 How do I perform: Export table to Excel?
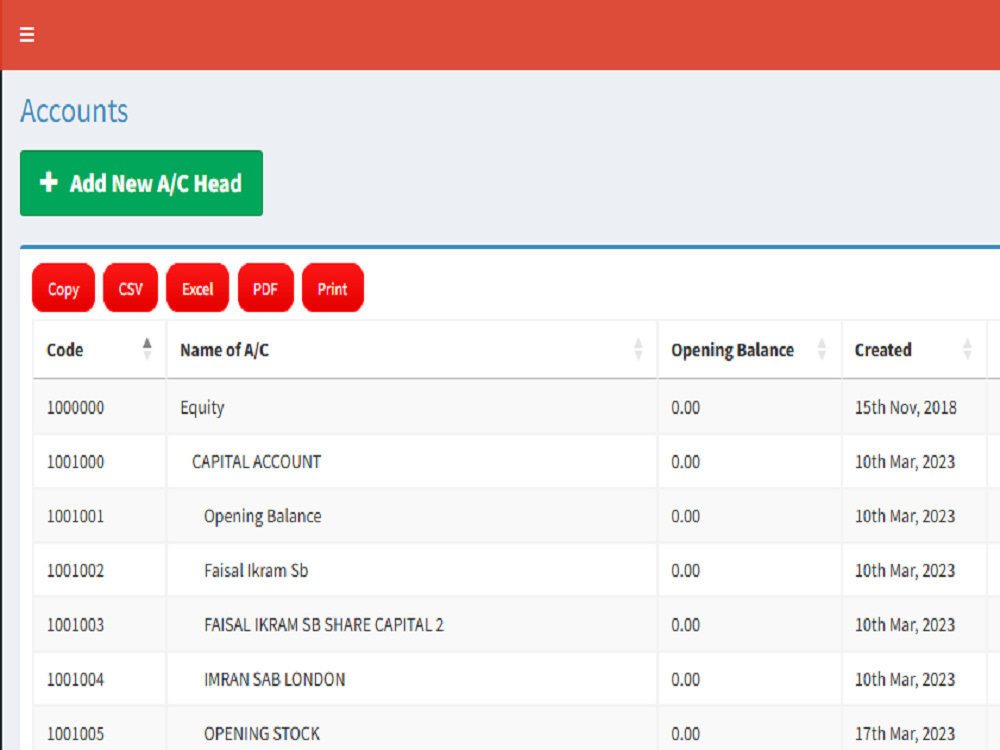197,288
